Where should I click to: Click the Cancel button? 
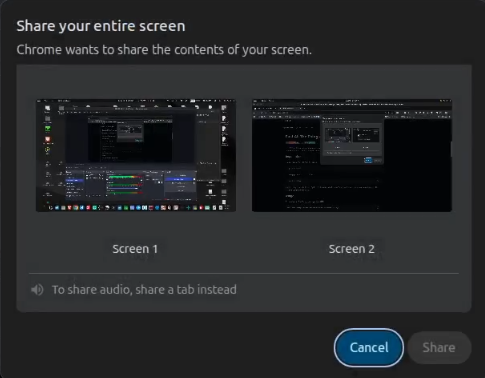coord(369,348)
